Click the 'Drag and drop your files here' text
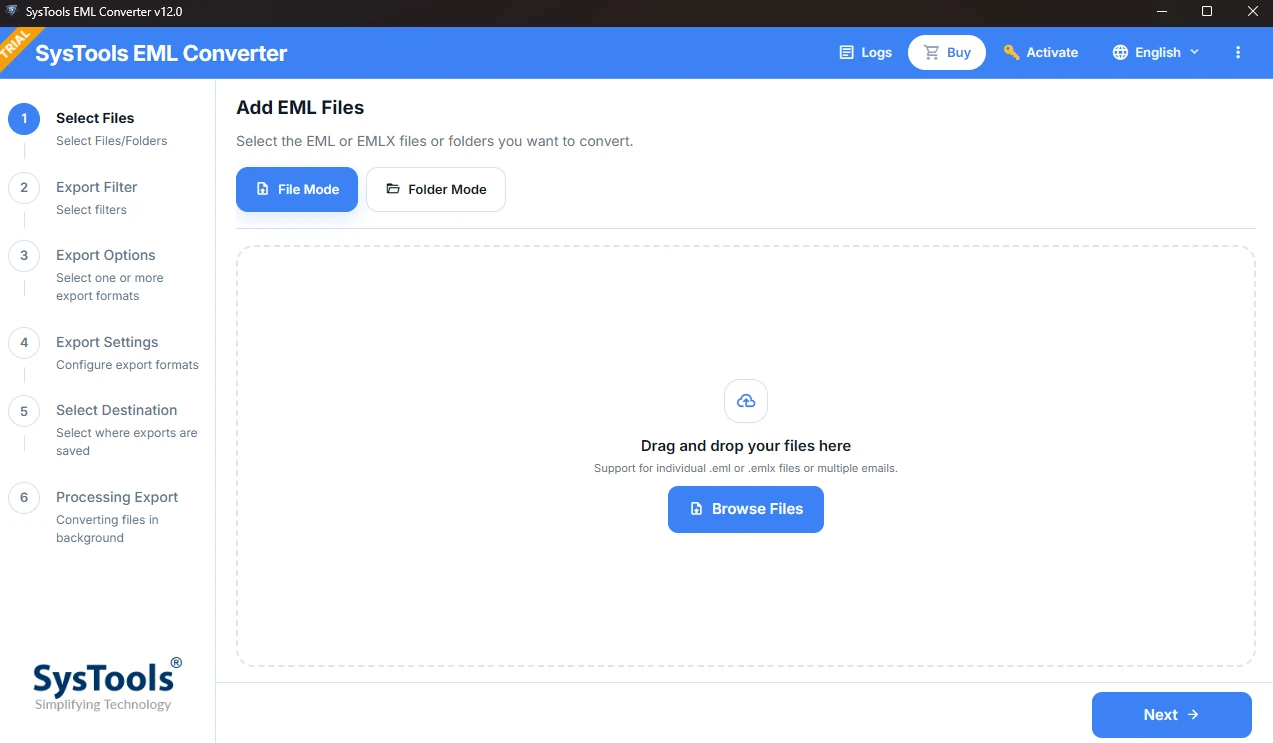This screenshot has width=1273, height=743. click(746, 446)
